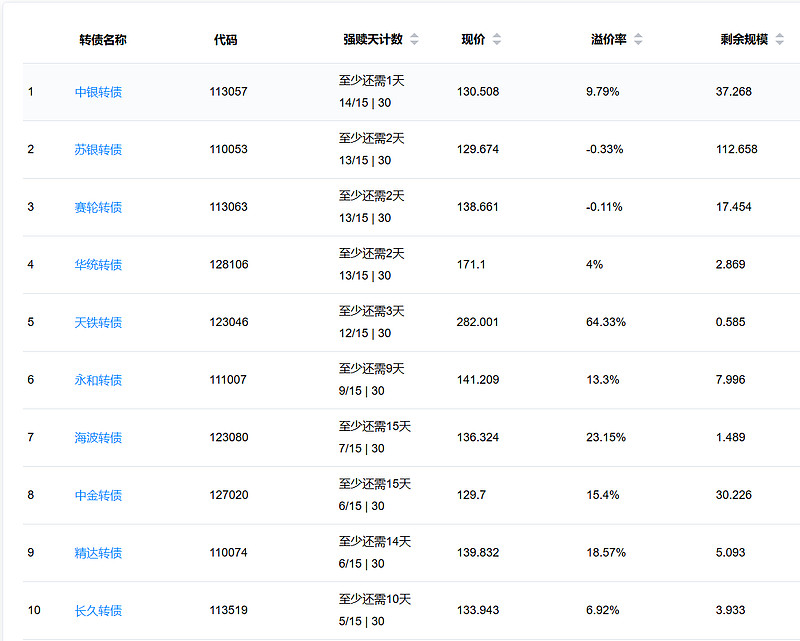The width and height of the screenshot is (800, 641).
Task: Click premium rate -0.11%
Action: click(604, 207)
